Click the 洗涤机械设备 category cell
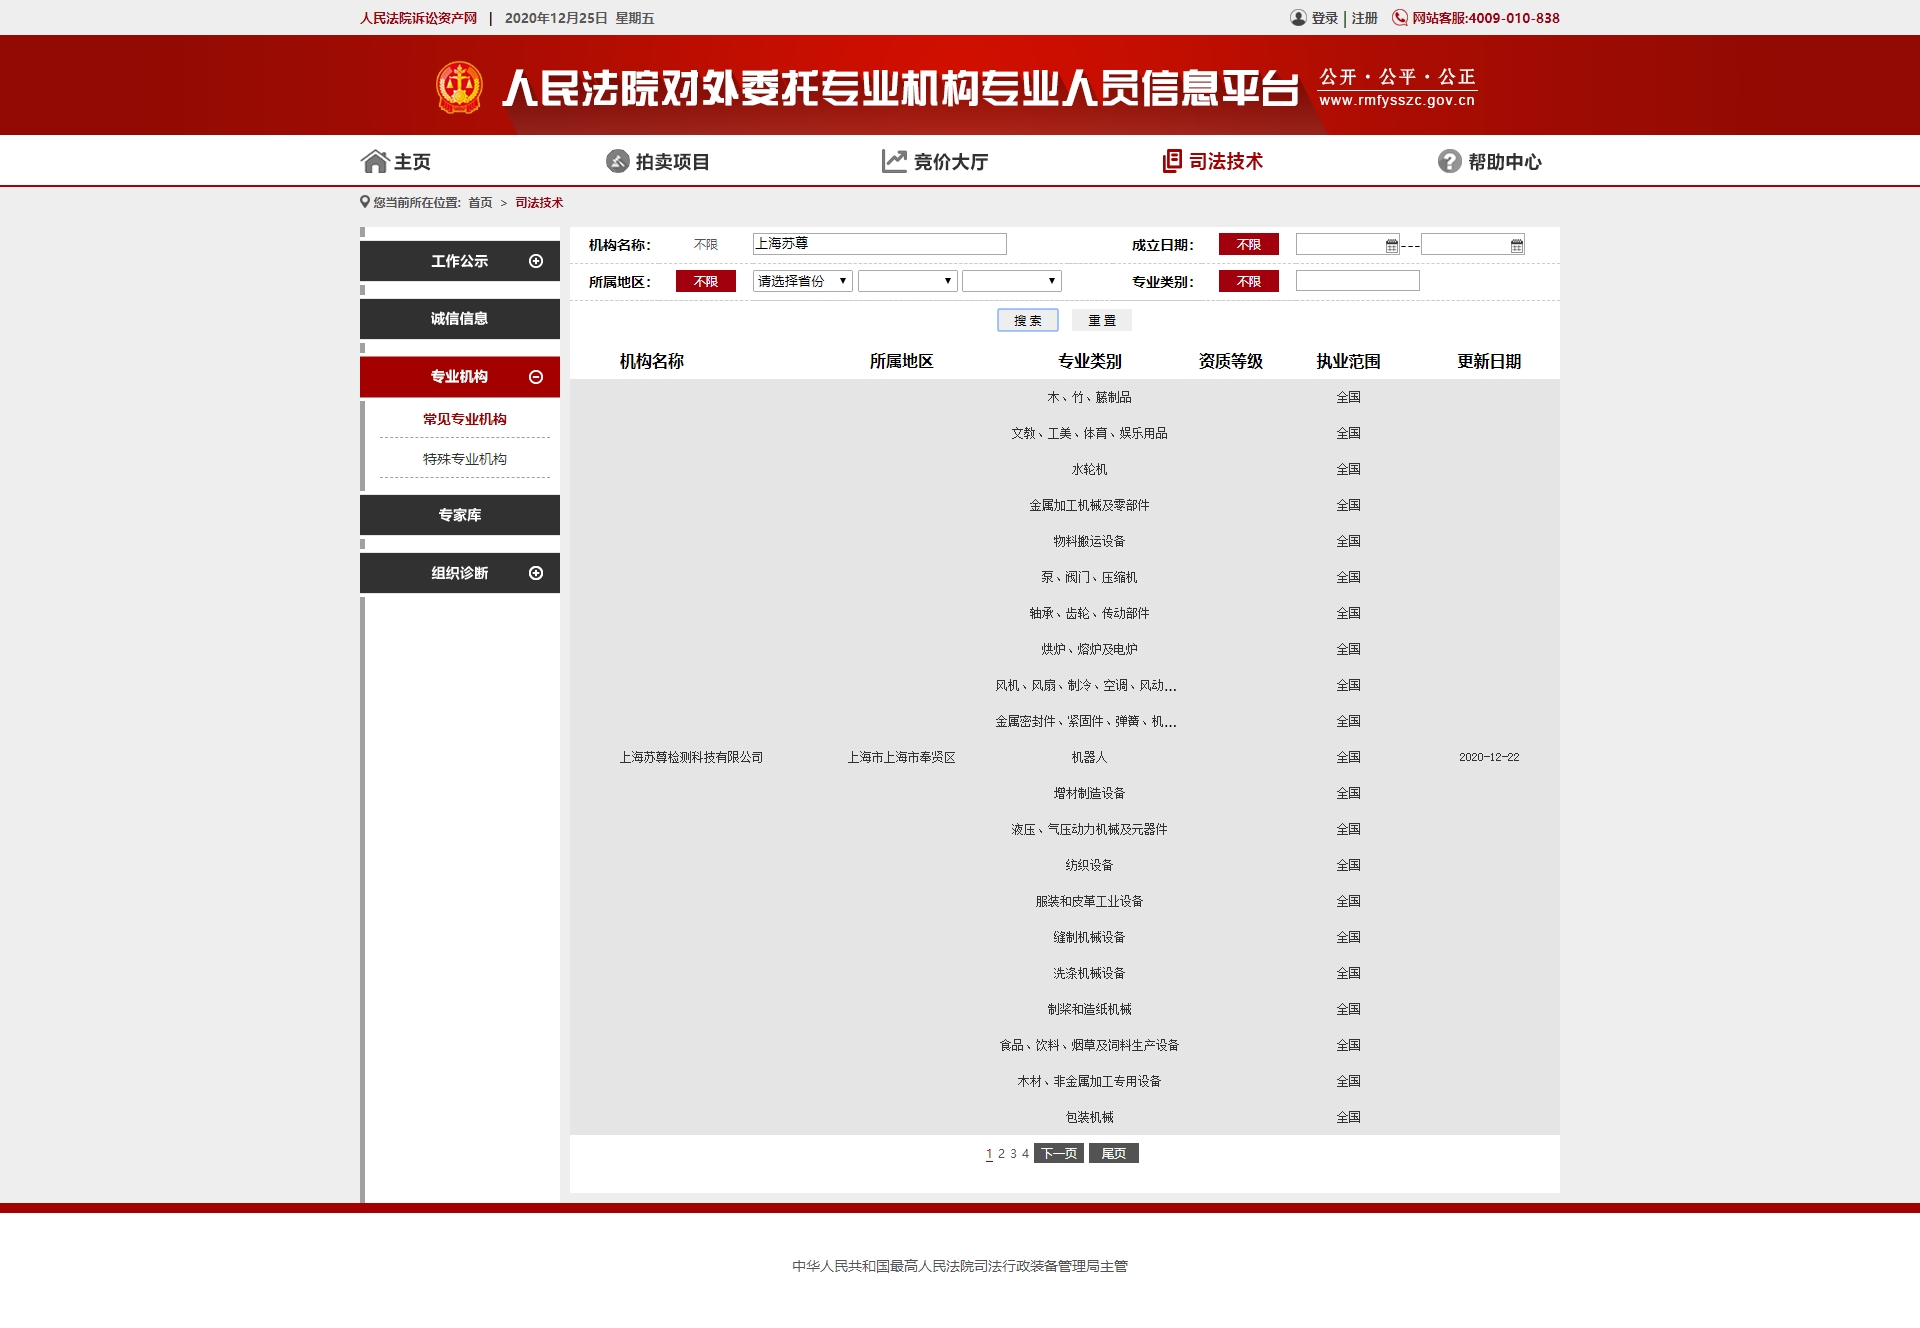 tap(1089, 973)
